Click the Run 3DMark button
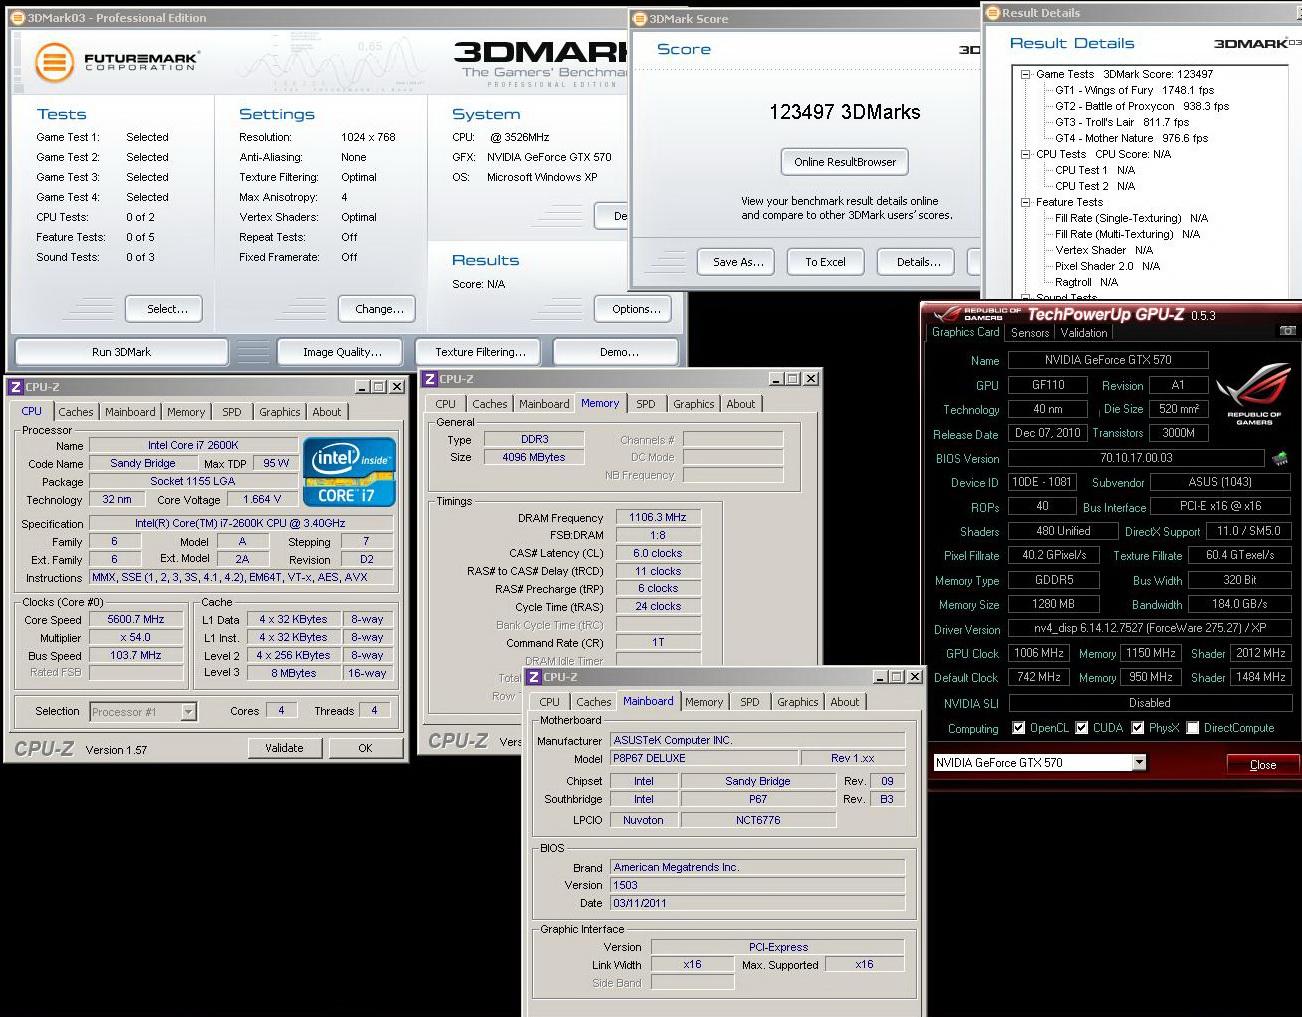The width and height of the screenshot is (1302, 1017). [122, 352]
